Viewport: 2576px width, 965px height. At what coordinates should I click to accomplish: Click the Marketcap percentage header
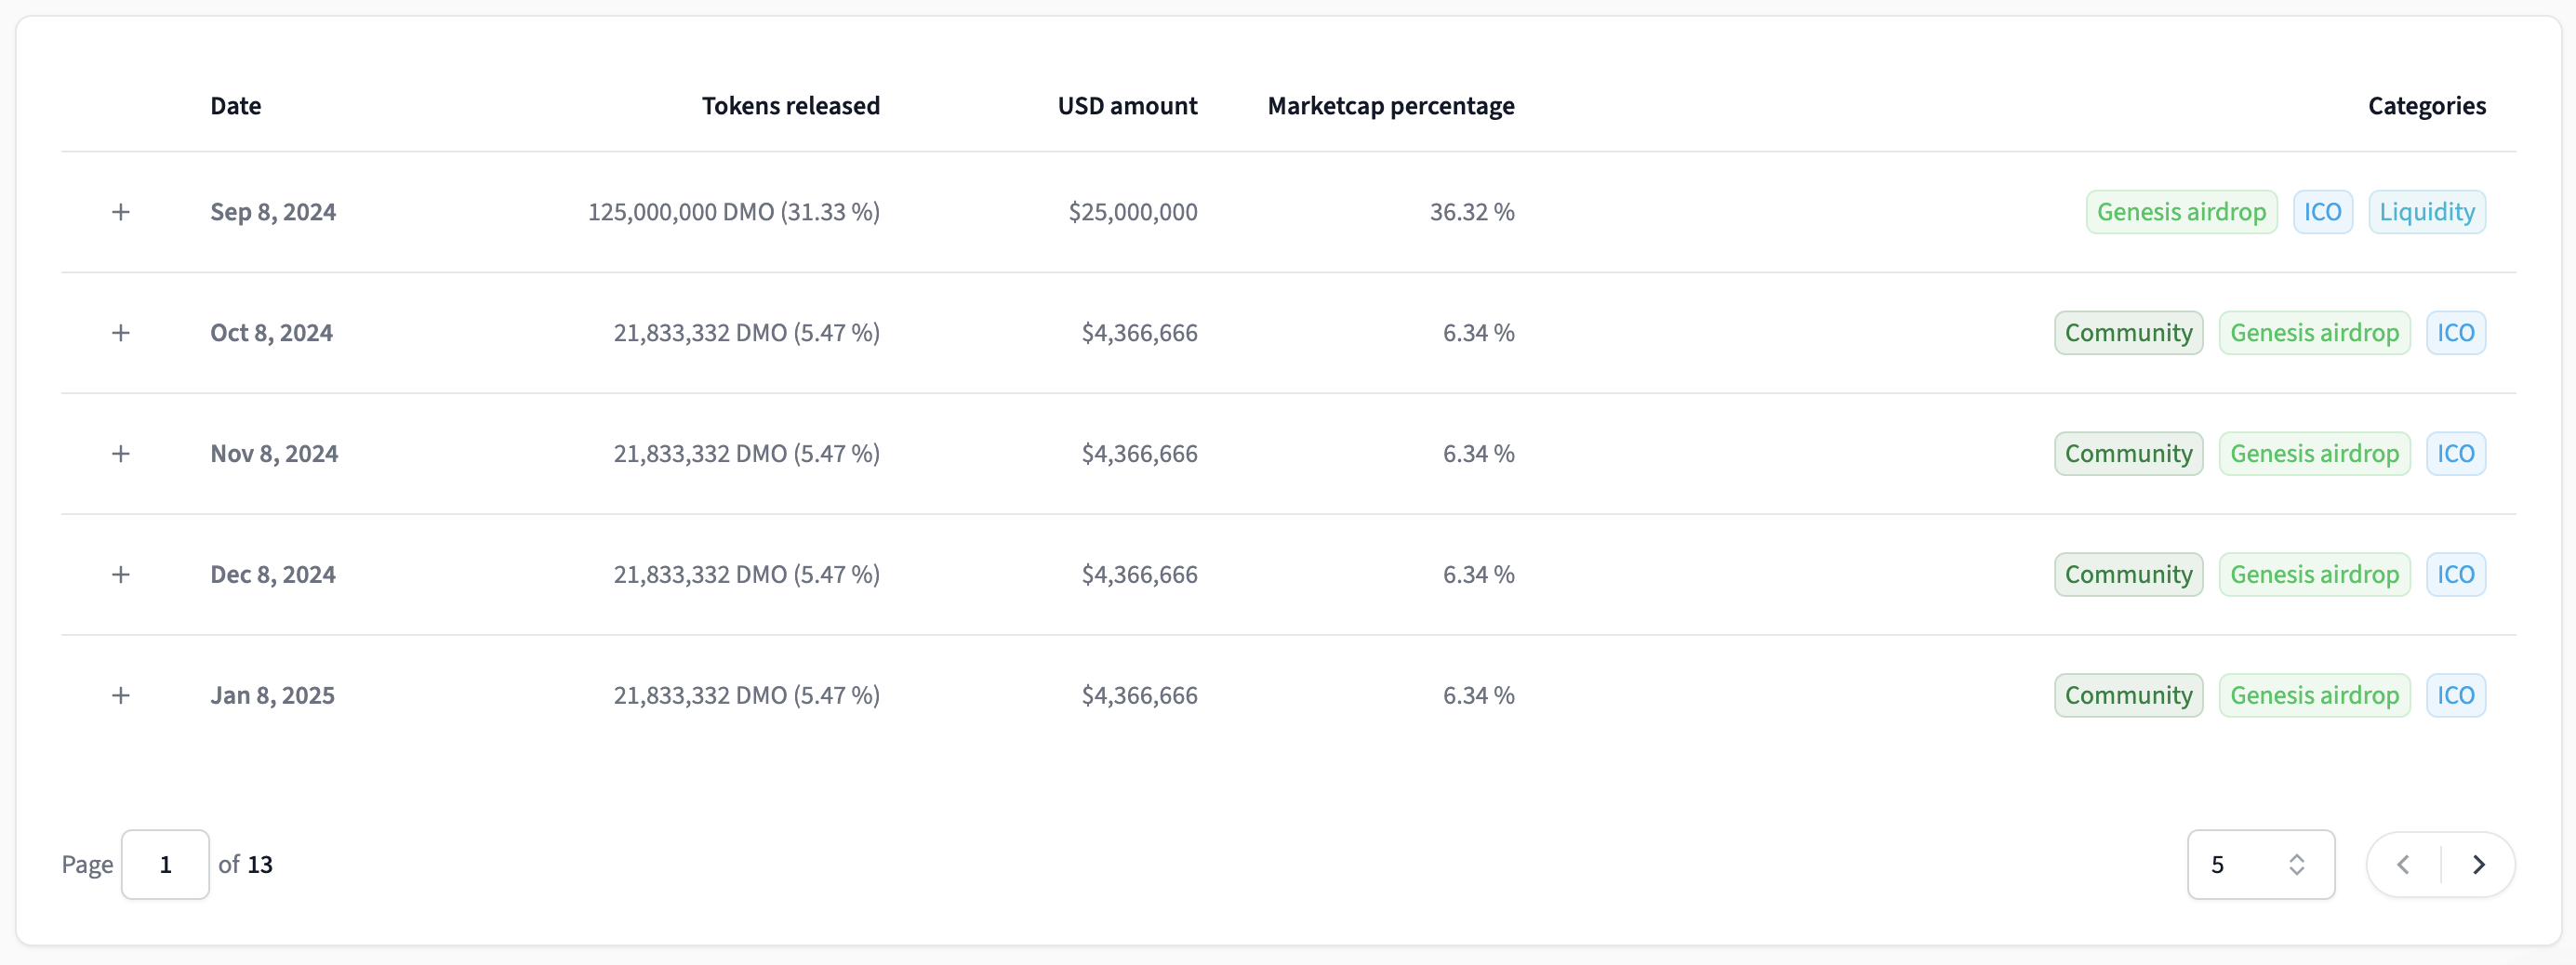[1390, 105]
